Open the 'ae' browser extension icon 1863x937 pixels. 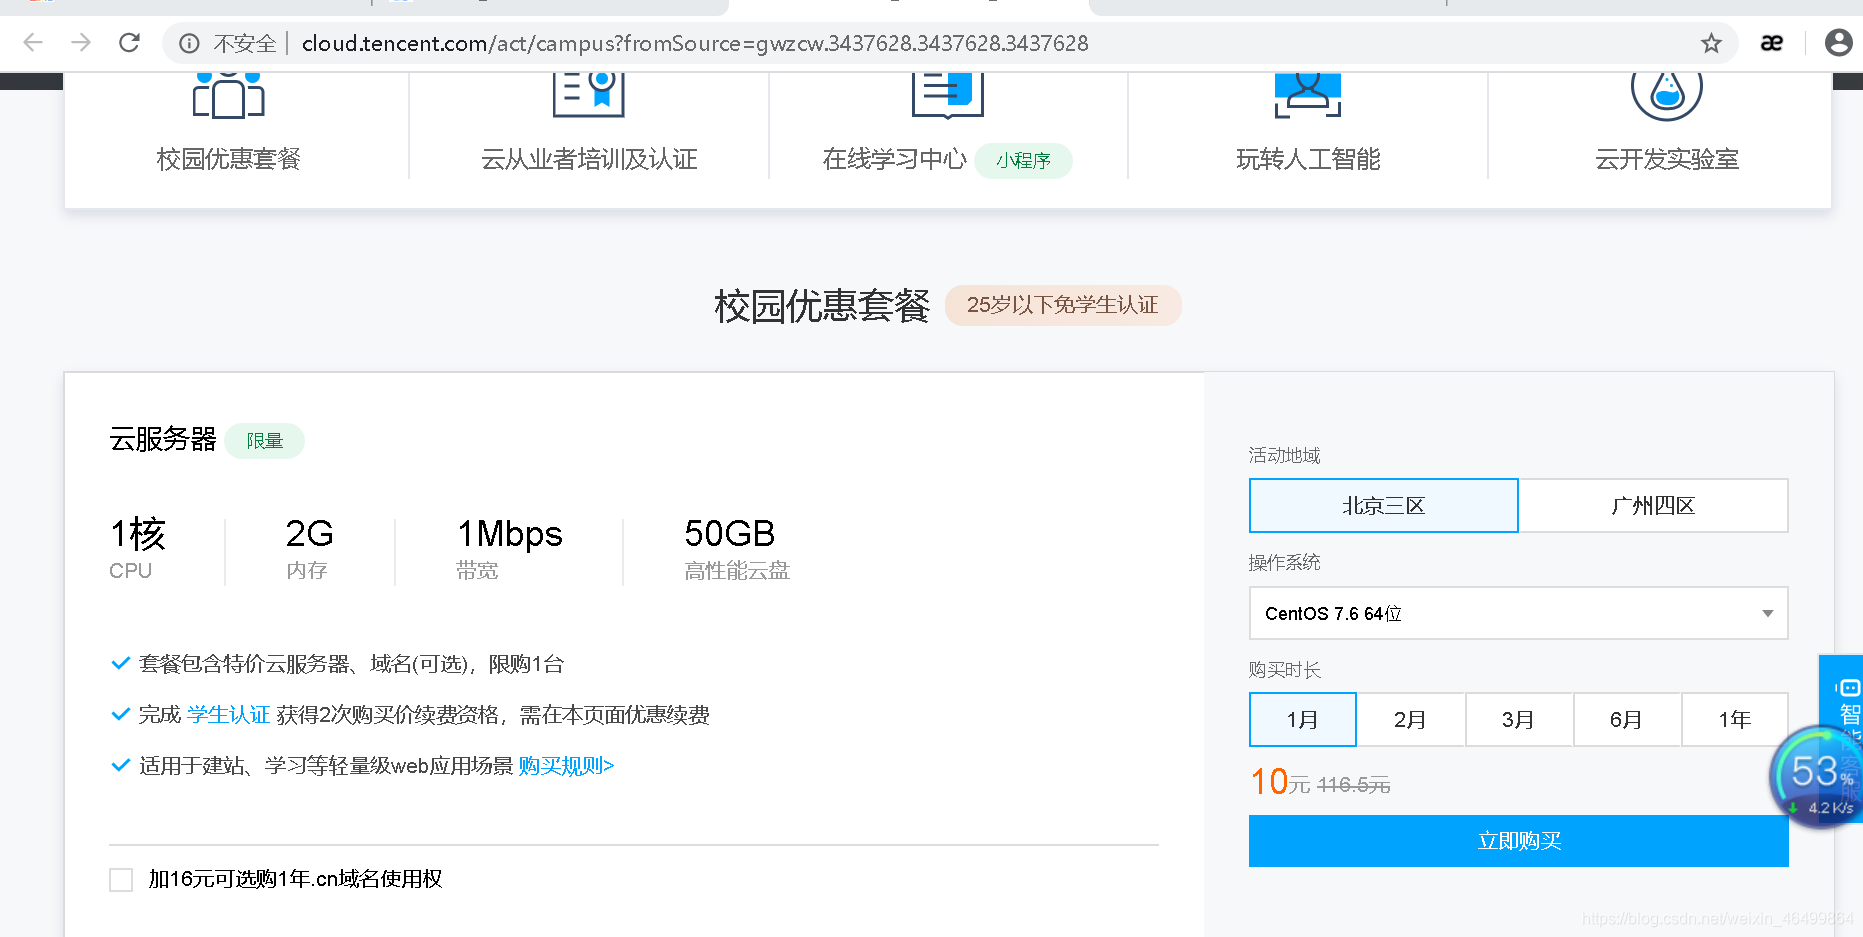pyautogui.click(x=1771, y=43)
